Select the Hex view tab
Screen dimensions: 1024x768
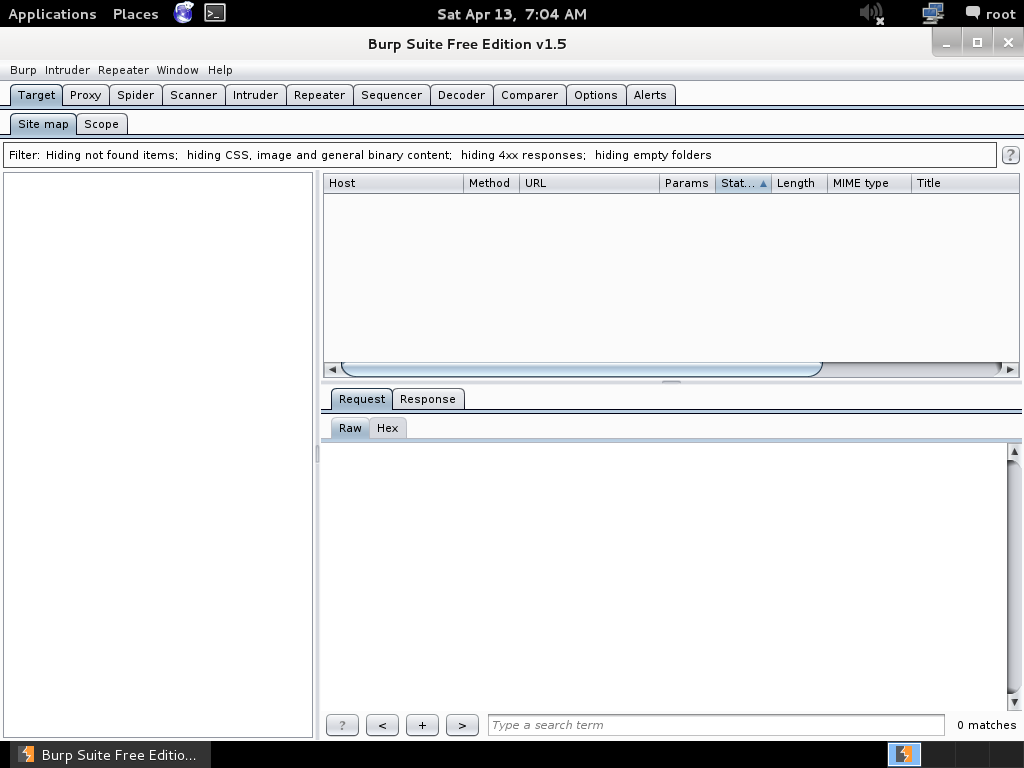[387, 428]
